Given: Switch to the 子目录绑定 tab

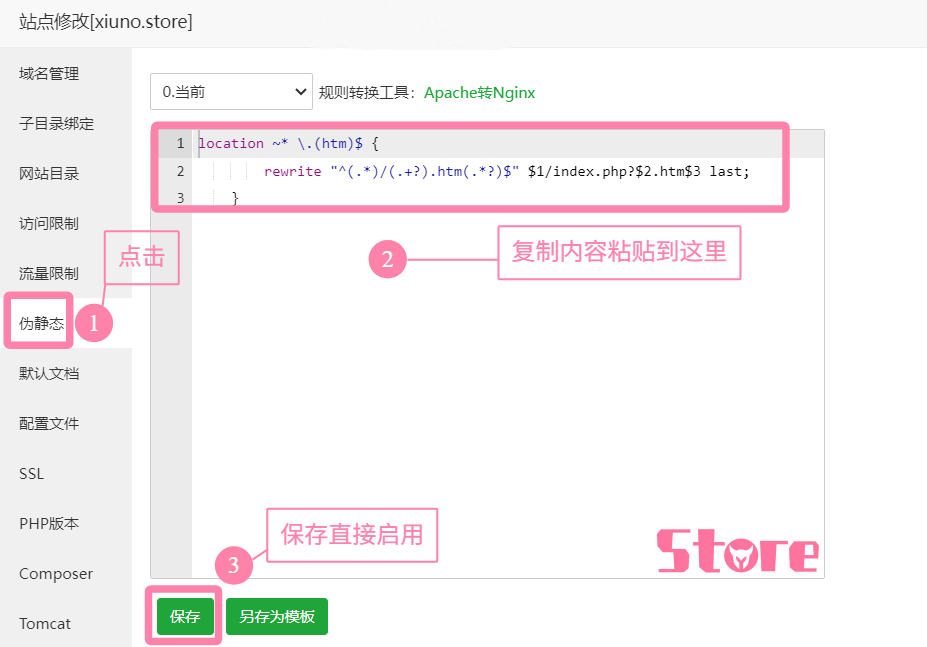Looking at the screenshot, I should 56,124.
